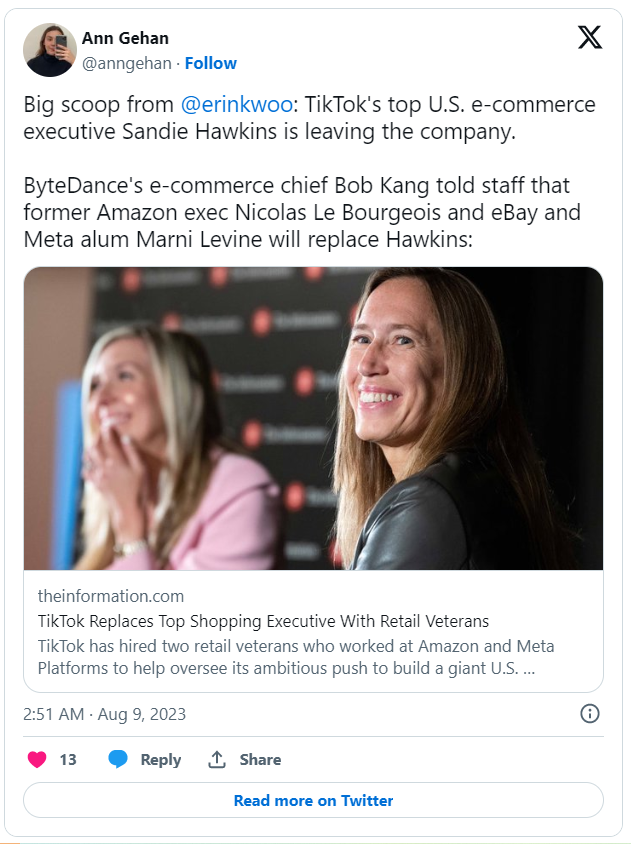Open the tweet info circle icon

coord(590,714)
